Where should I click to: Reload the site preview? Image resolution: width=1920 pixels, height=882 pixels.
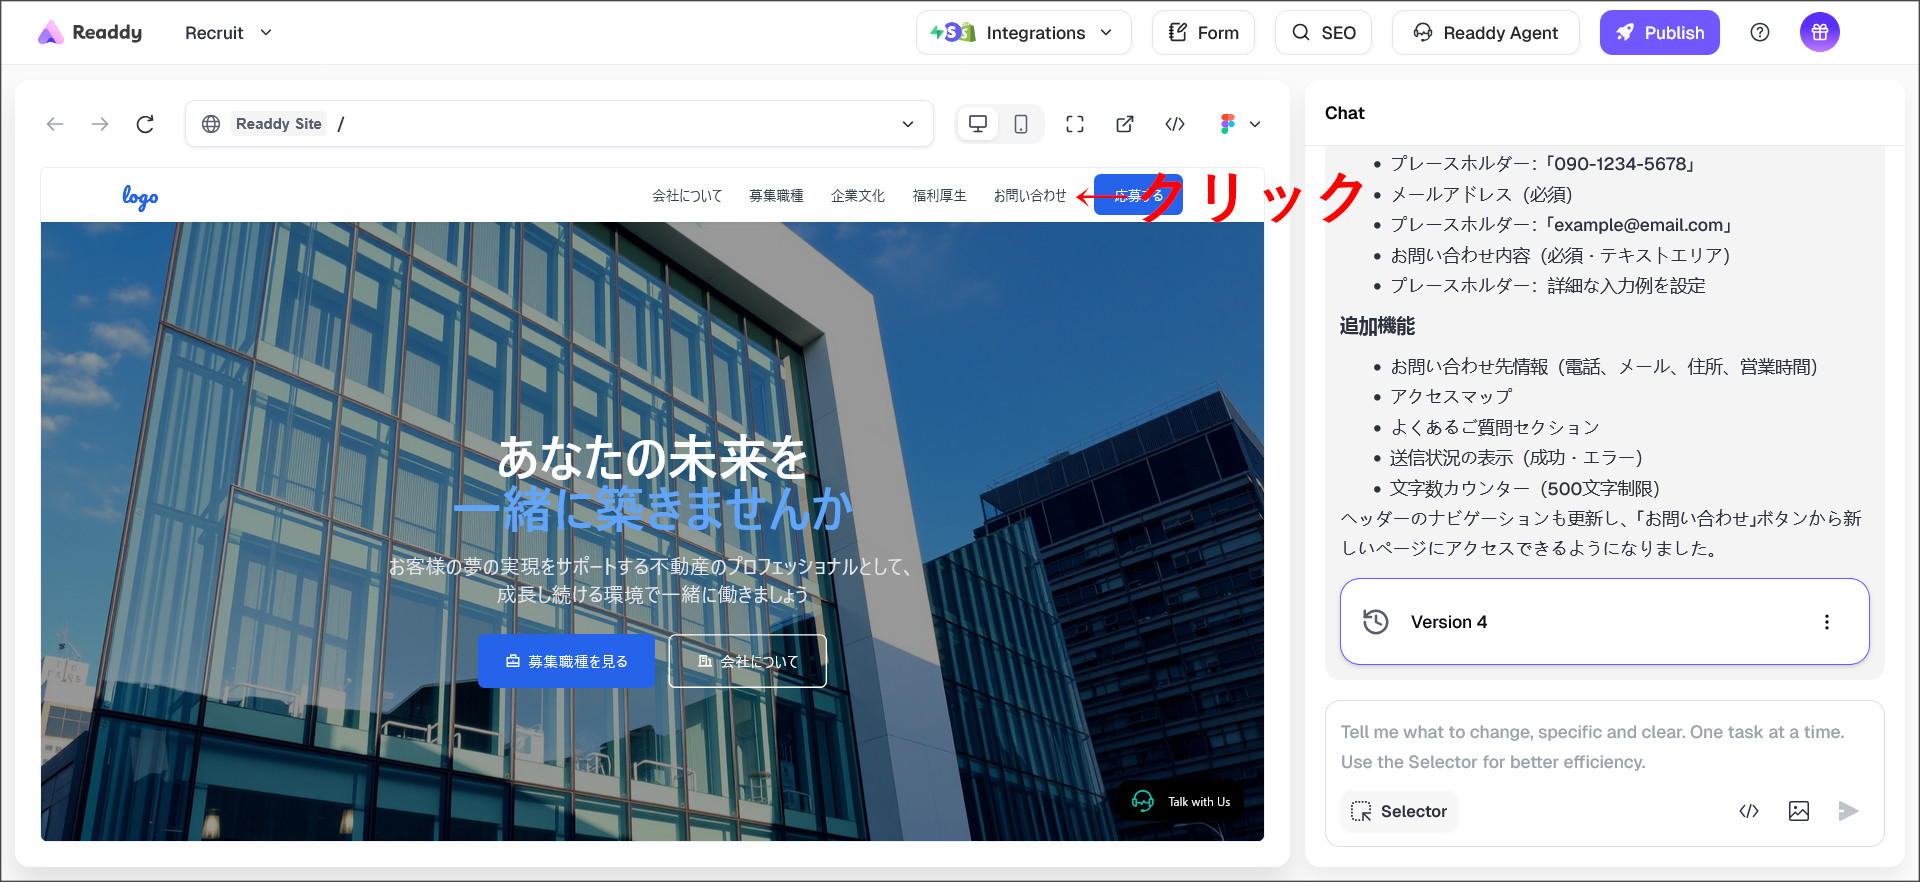coord(145,124)
